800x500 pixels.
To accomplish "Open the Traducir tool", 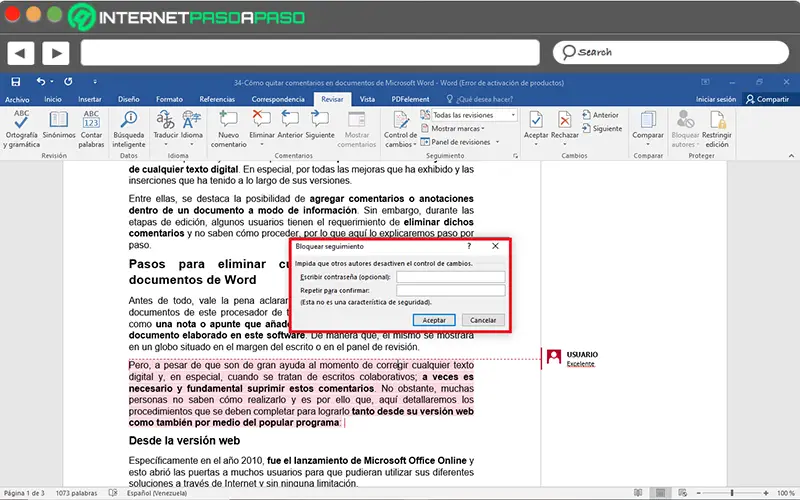I will (166, 125).
